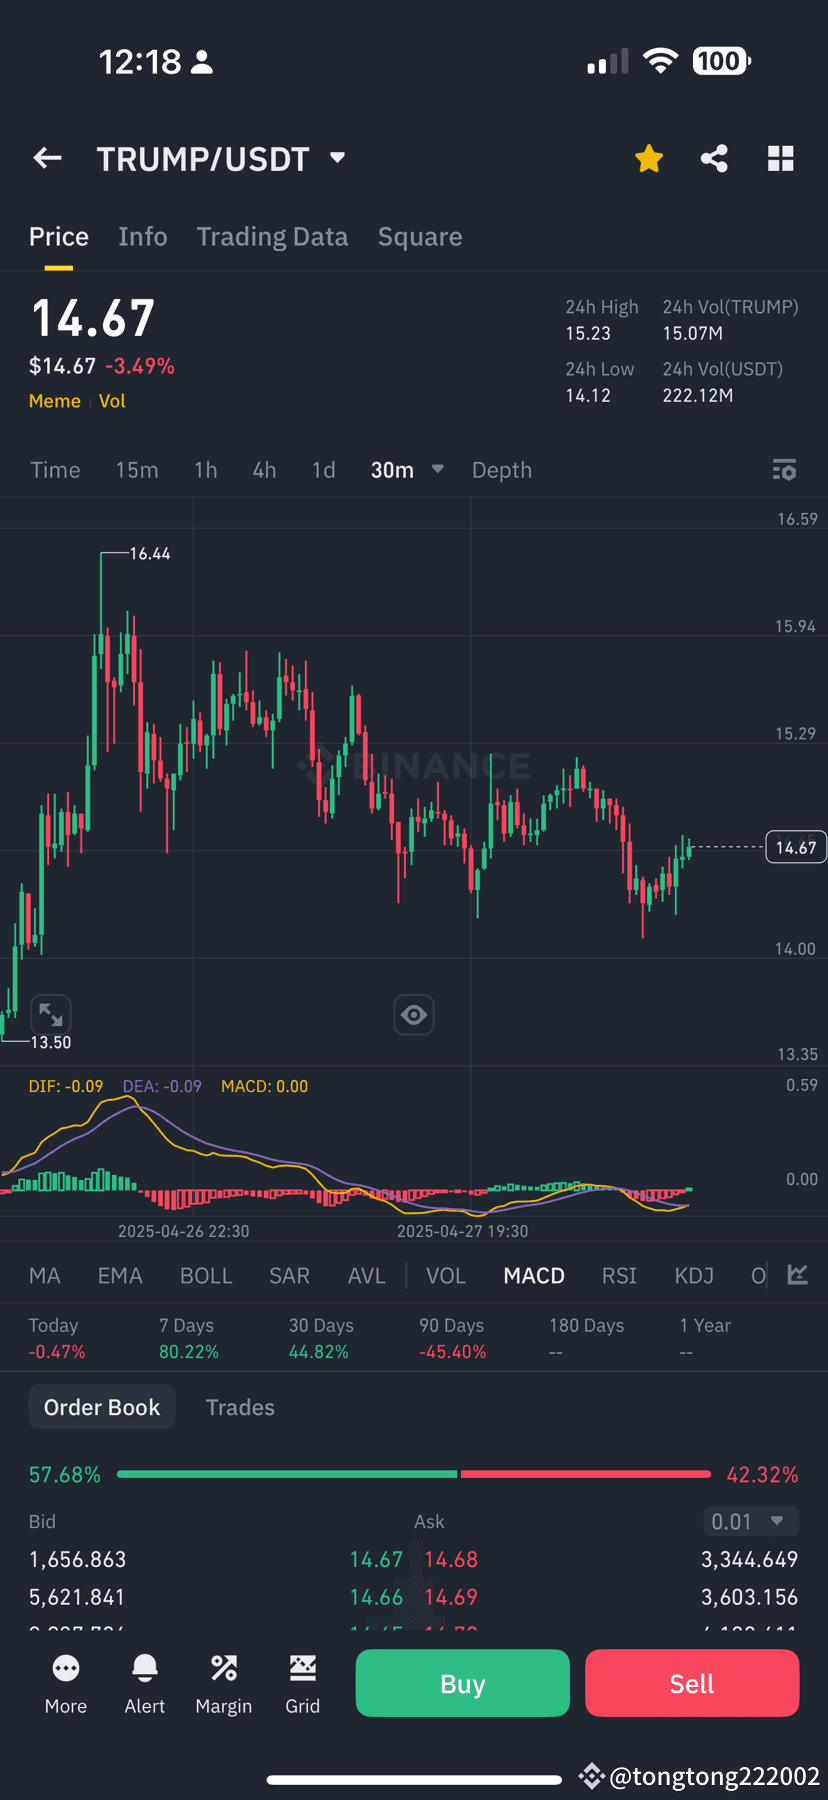Tap ask price 14.68

point(451,1559)
